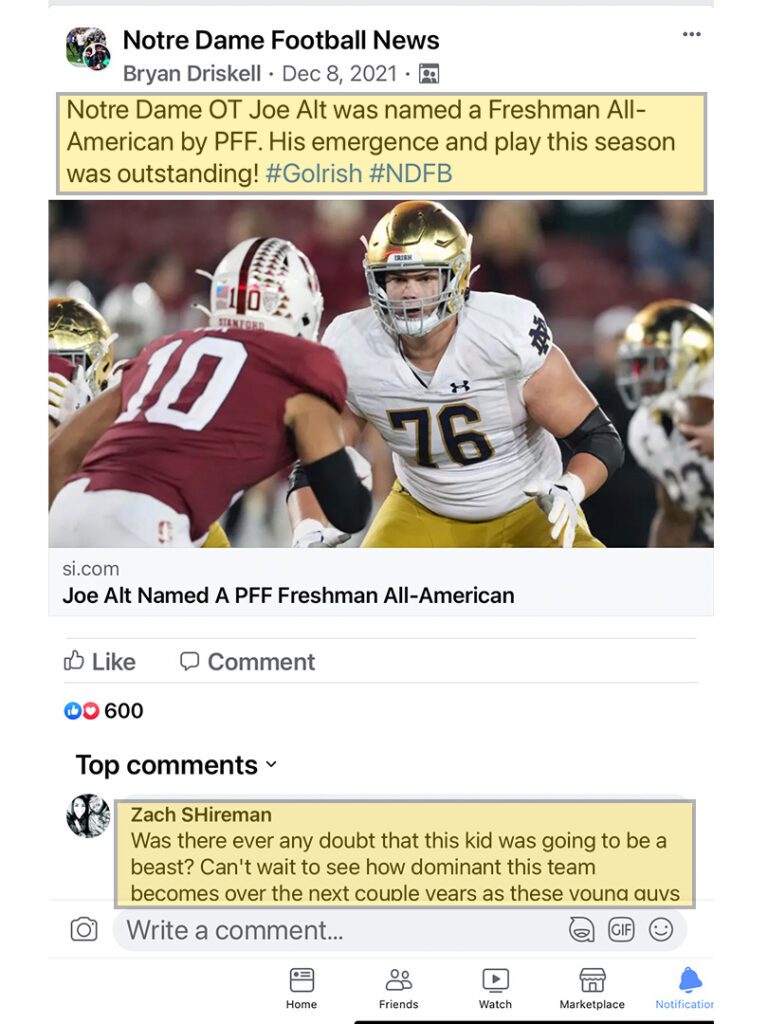Viewport: 768px width, 1024px height.
Task: Open the sticker picker in the comment box
Action: 581,930
